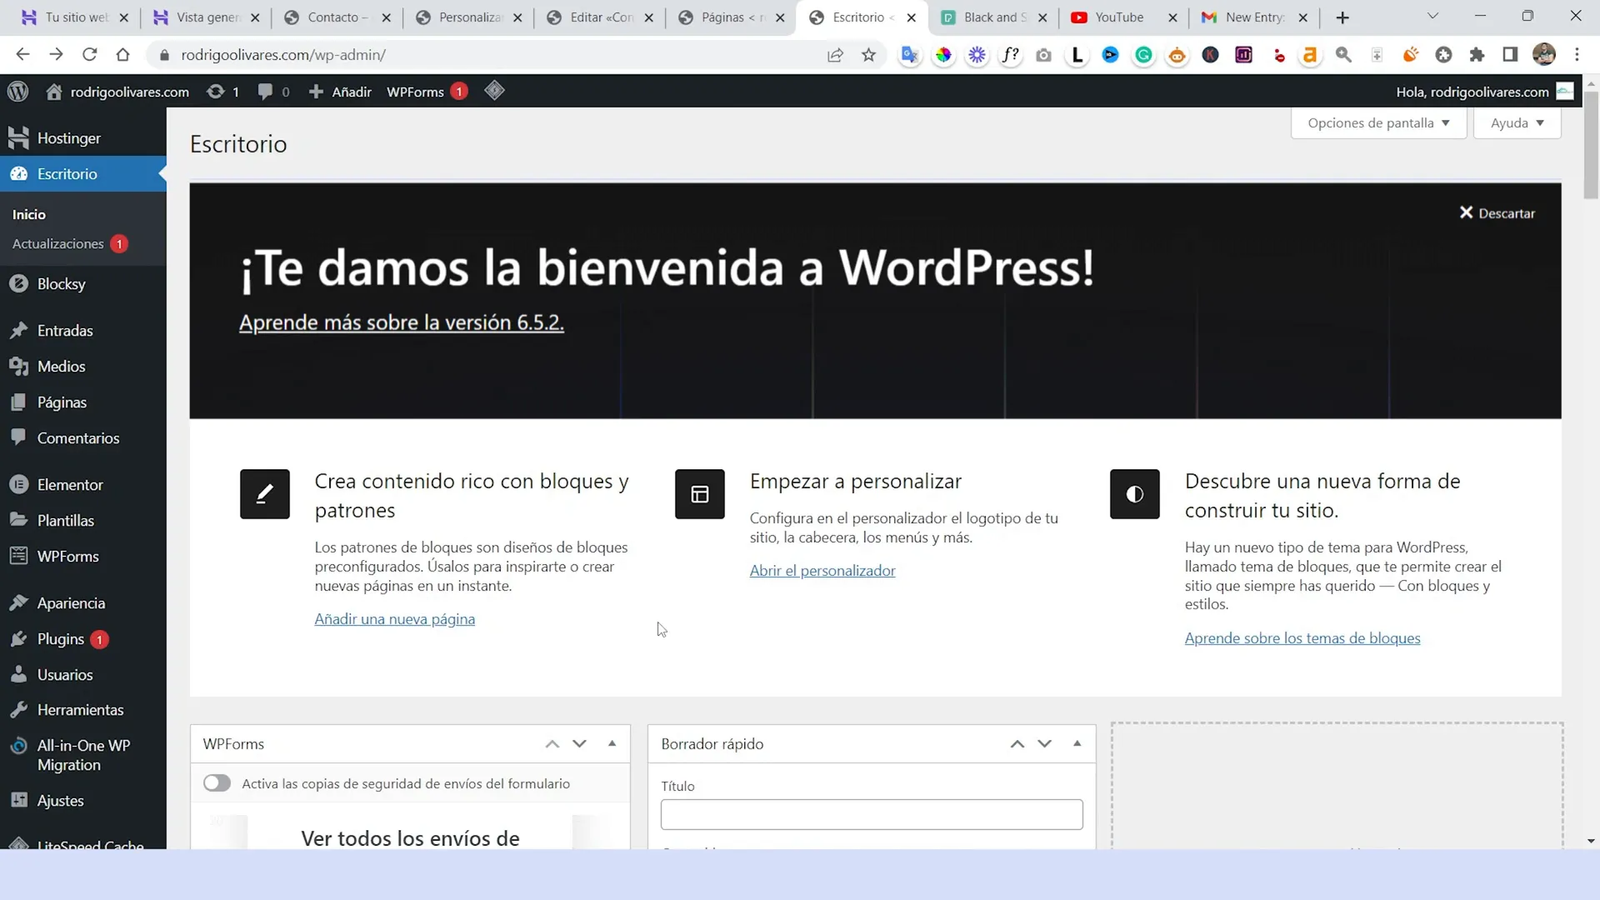Click the Título input field

pos(871,814)
